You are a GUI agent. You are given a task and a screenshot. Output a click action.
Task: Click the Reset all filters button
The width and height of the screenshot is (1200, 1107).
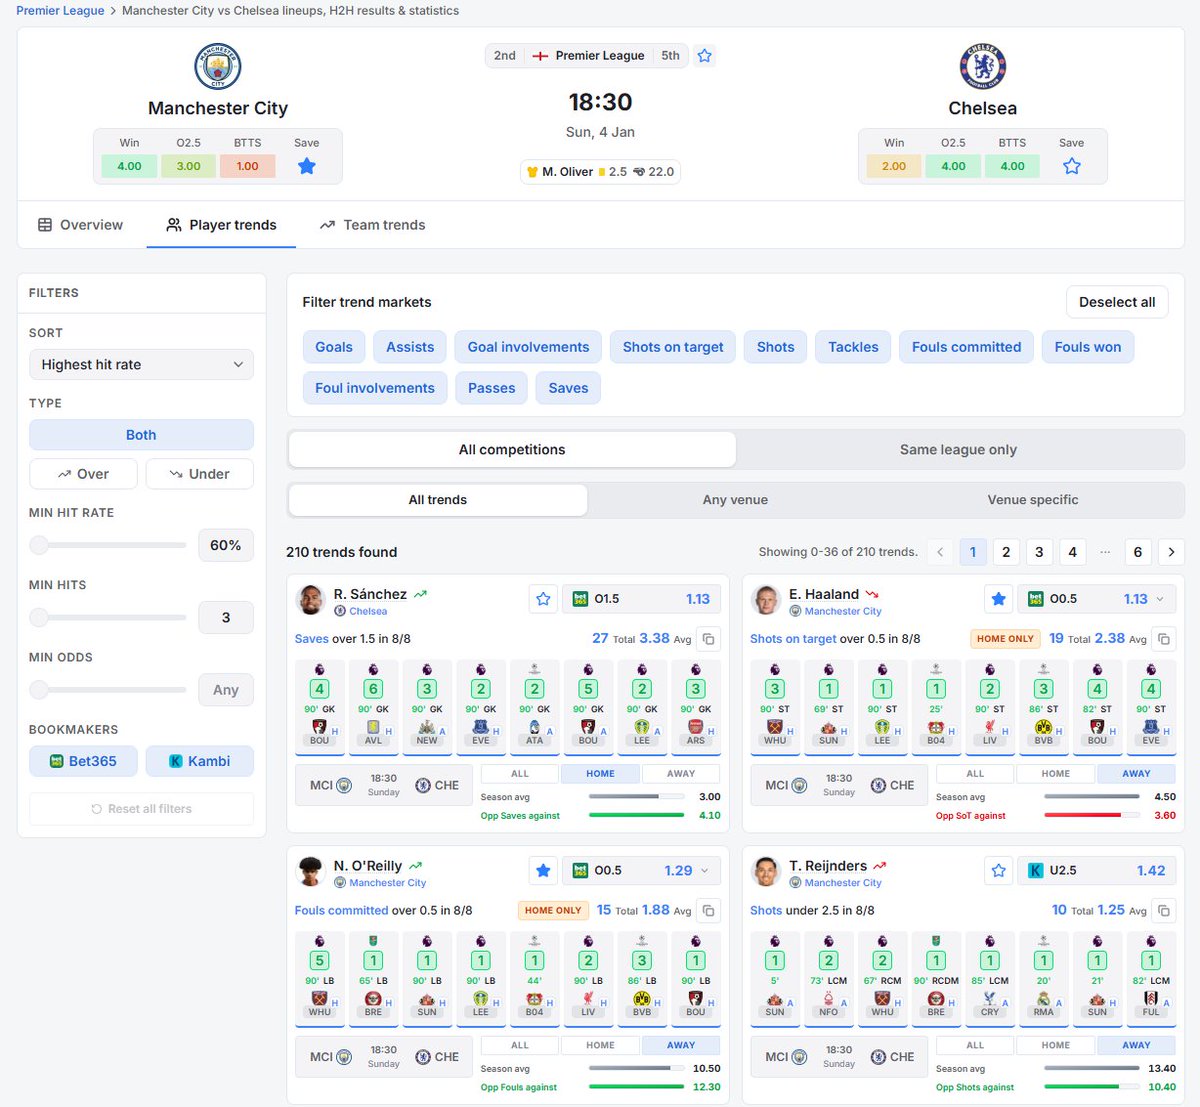[141, 809]
